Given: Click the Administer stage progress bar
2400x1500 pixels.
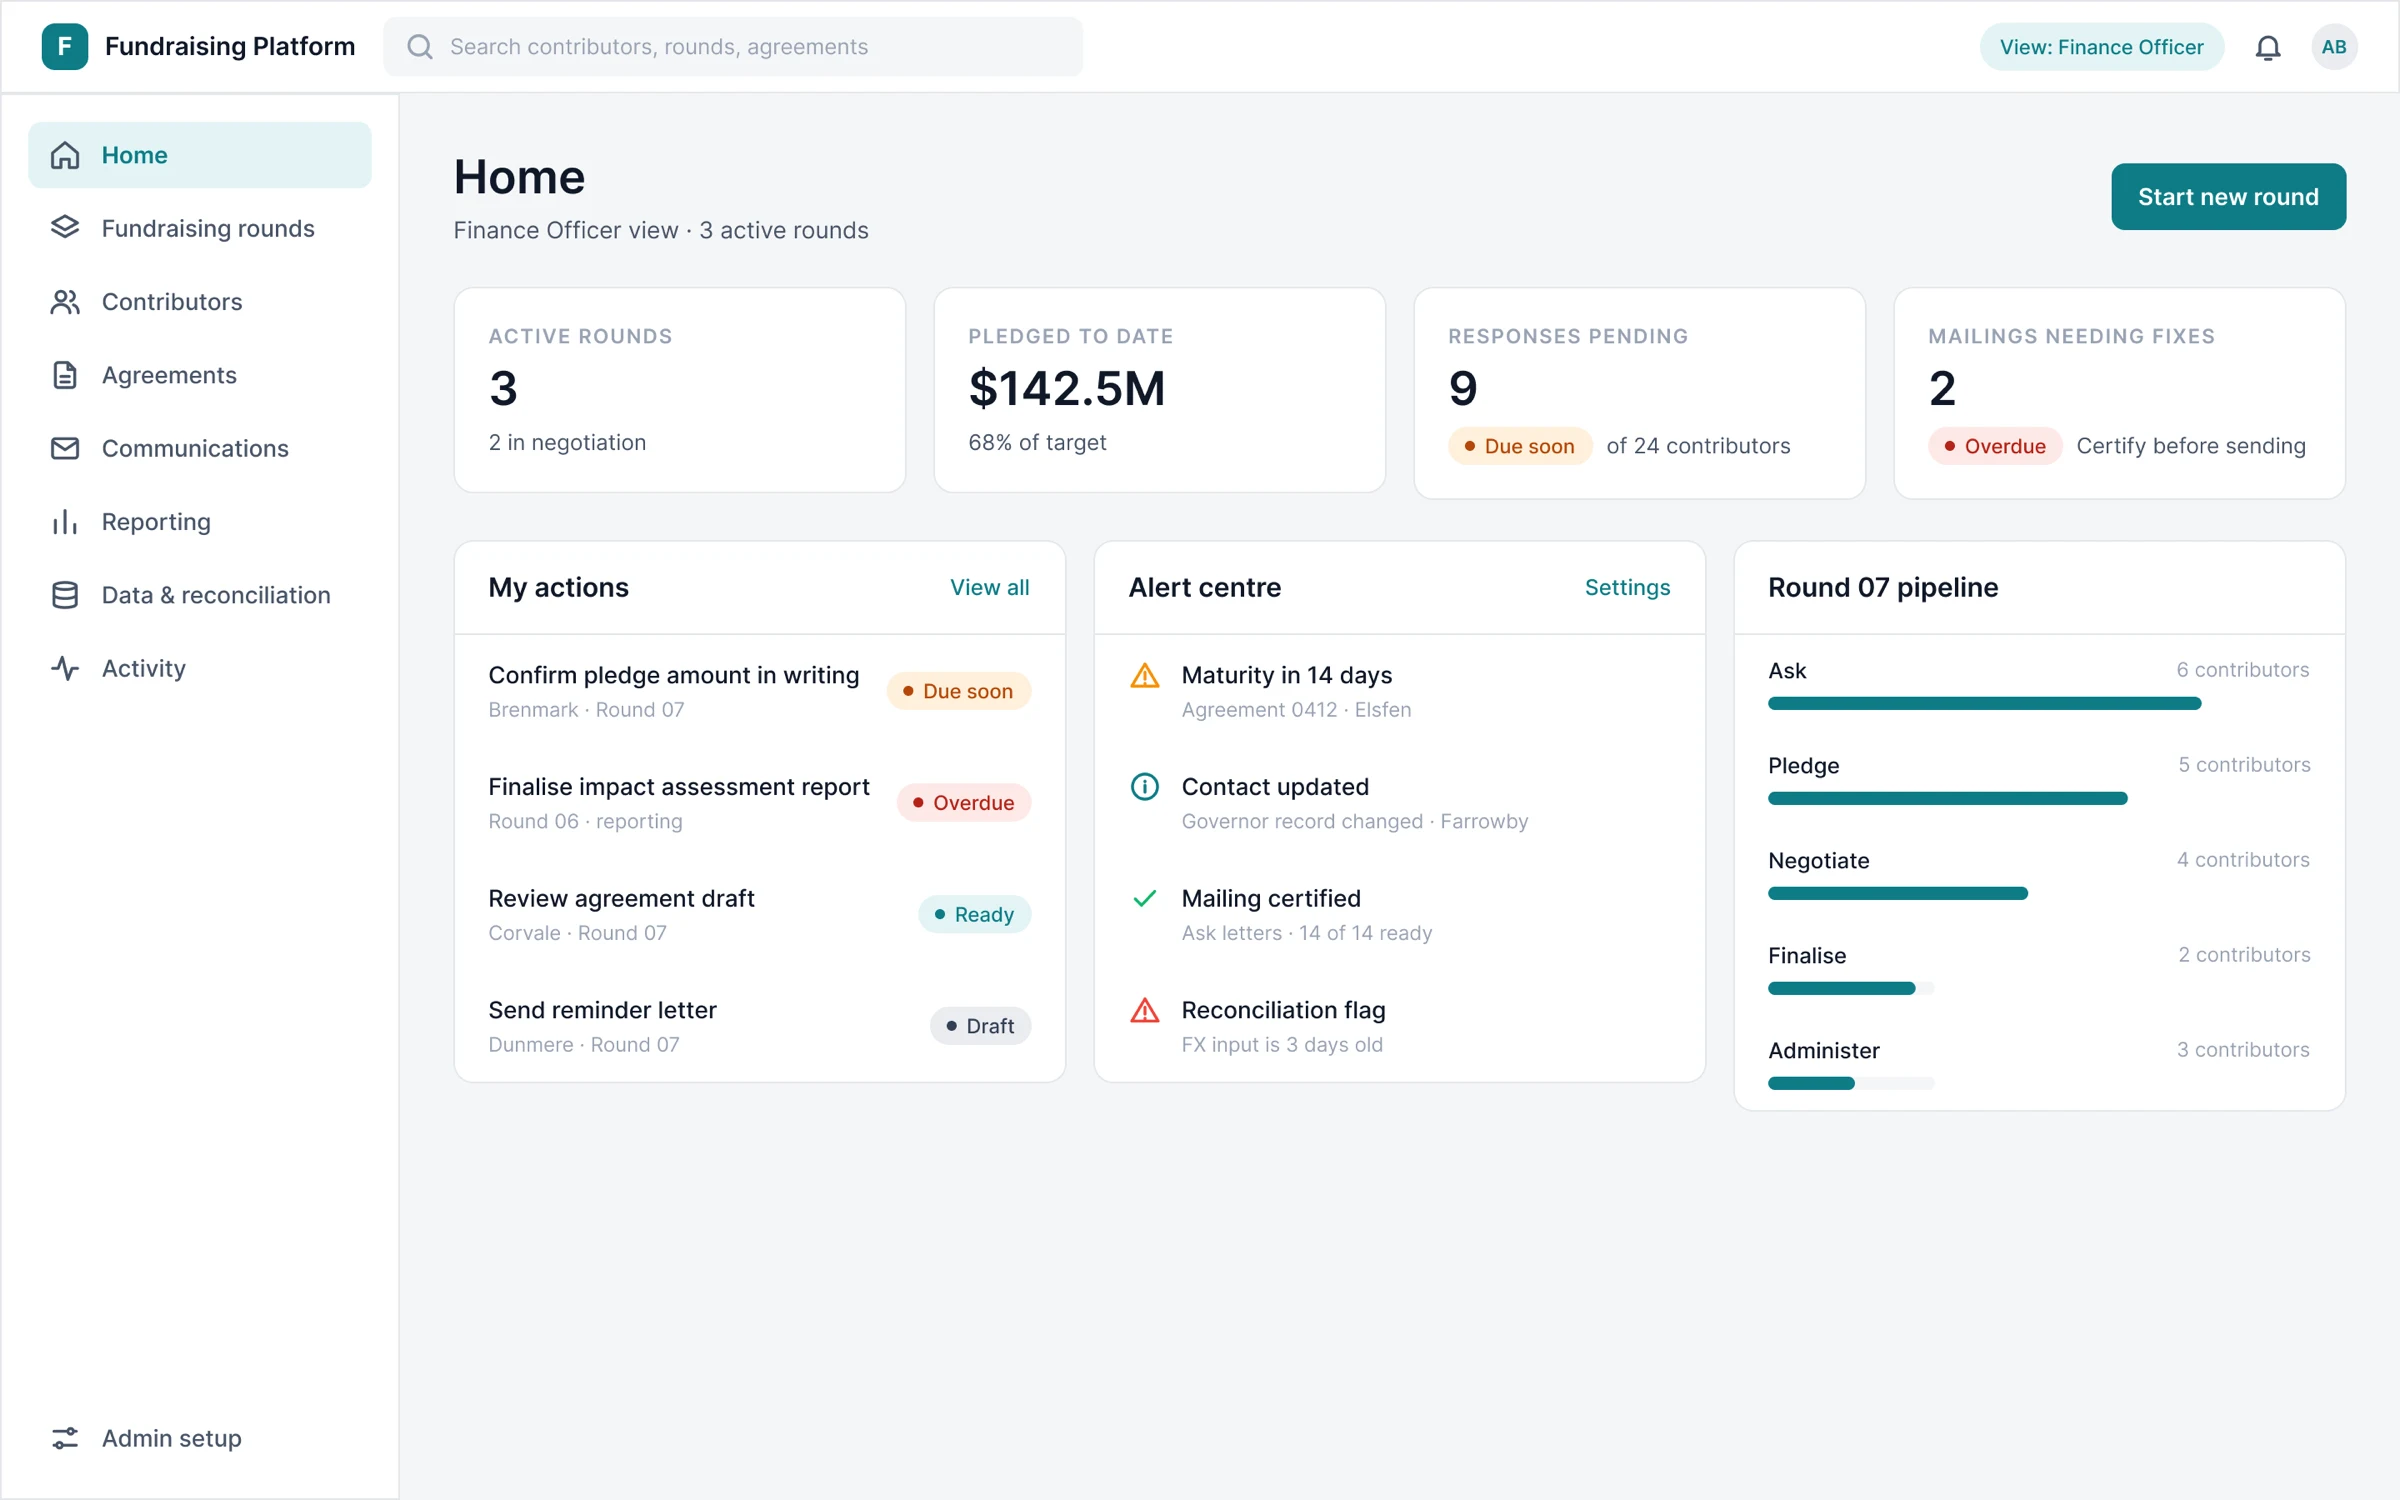Looking at the screenshot, I should (x=1851, y=1083).
